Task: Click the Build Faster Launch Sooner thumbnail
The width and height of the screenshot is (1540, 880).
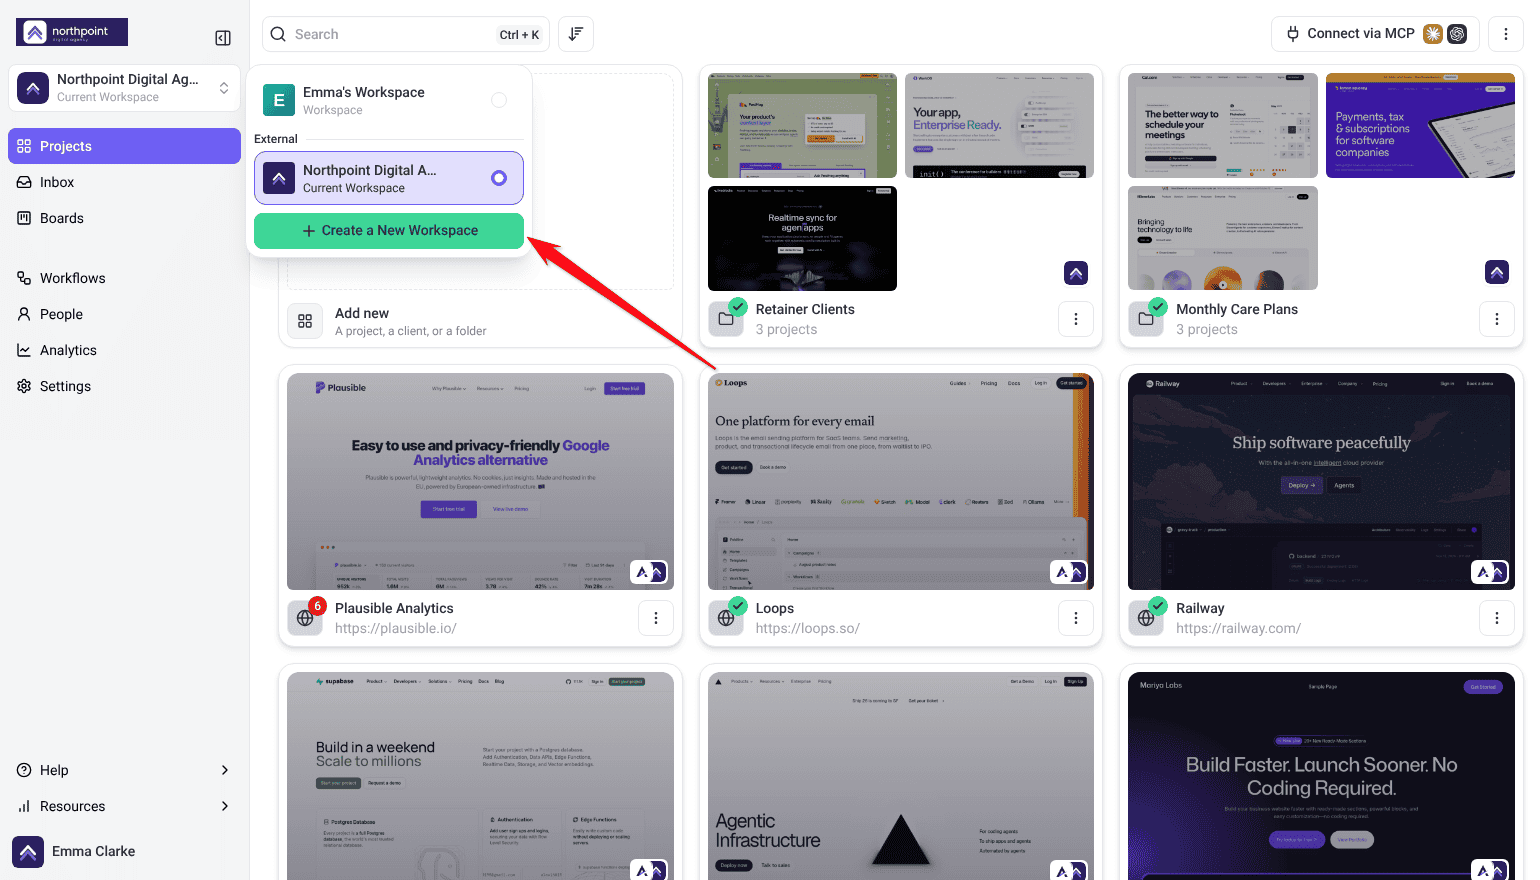Action: click(x=1321, y=776)
